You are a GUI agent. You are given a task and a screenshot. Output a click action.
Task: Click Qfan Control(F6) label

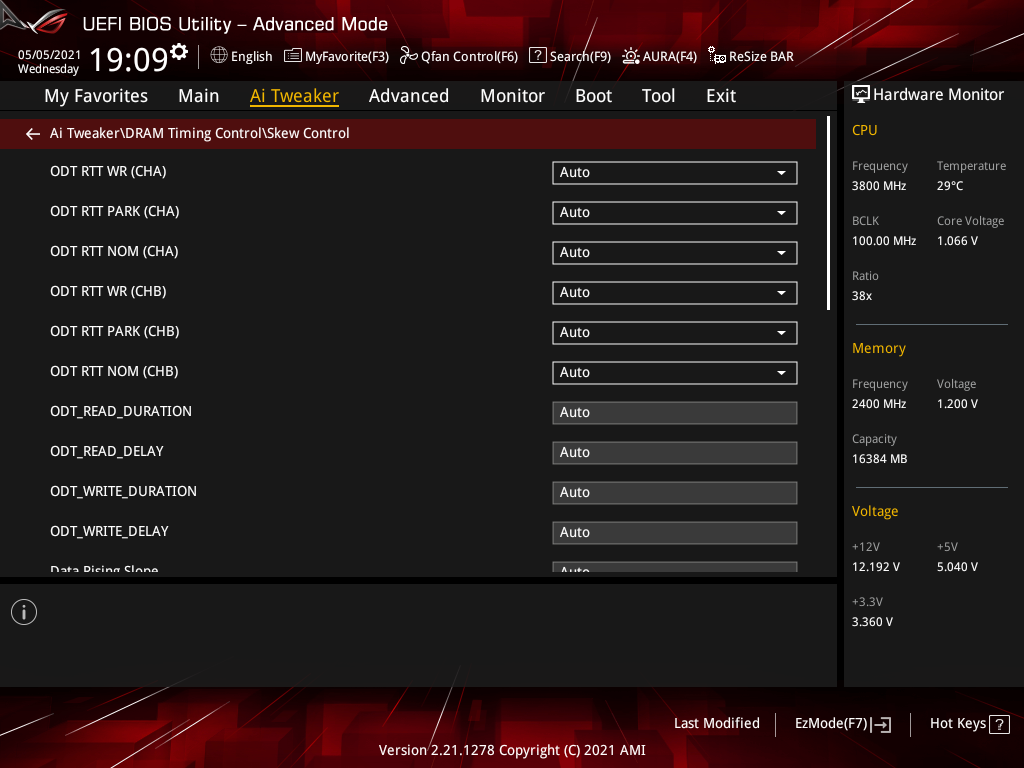click(470, 57)
